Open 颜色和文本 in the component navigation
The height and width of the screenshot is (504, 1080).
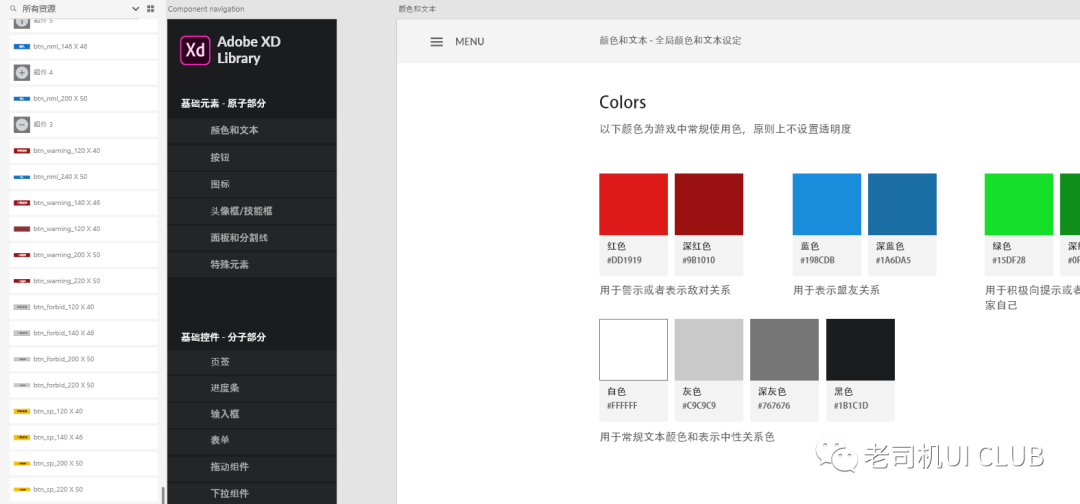252,130
